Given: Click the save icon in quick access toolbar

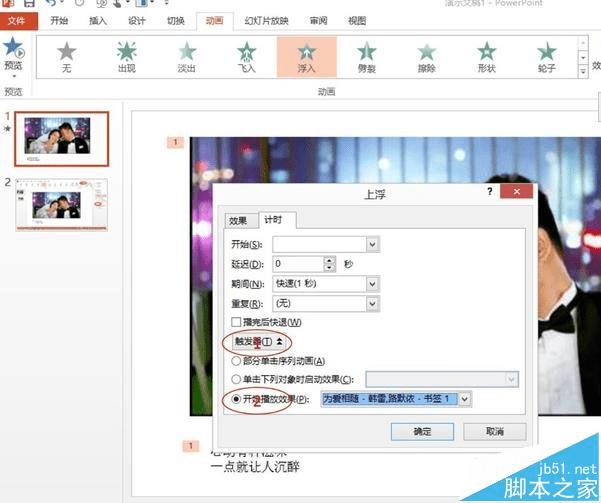Looking at the screenshot, I should coord(29,3).
